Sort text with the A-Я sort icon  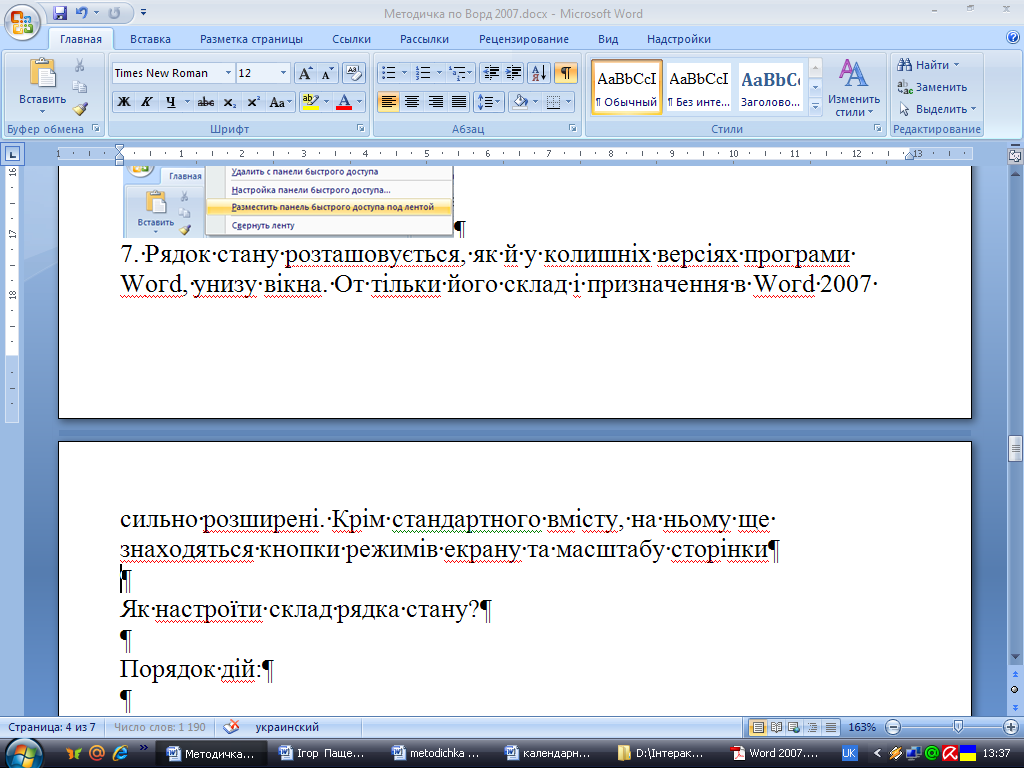point(539,72)
